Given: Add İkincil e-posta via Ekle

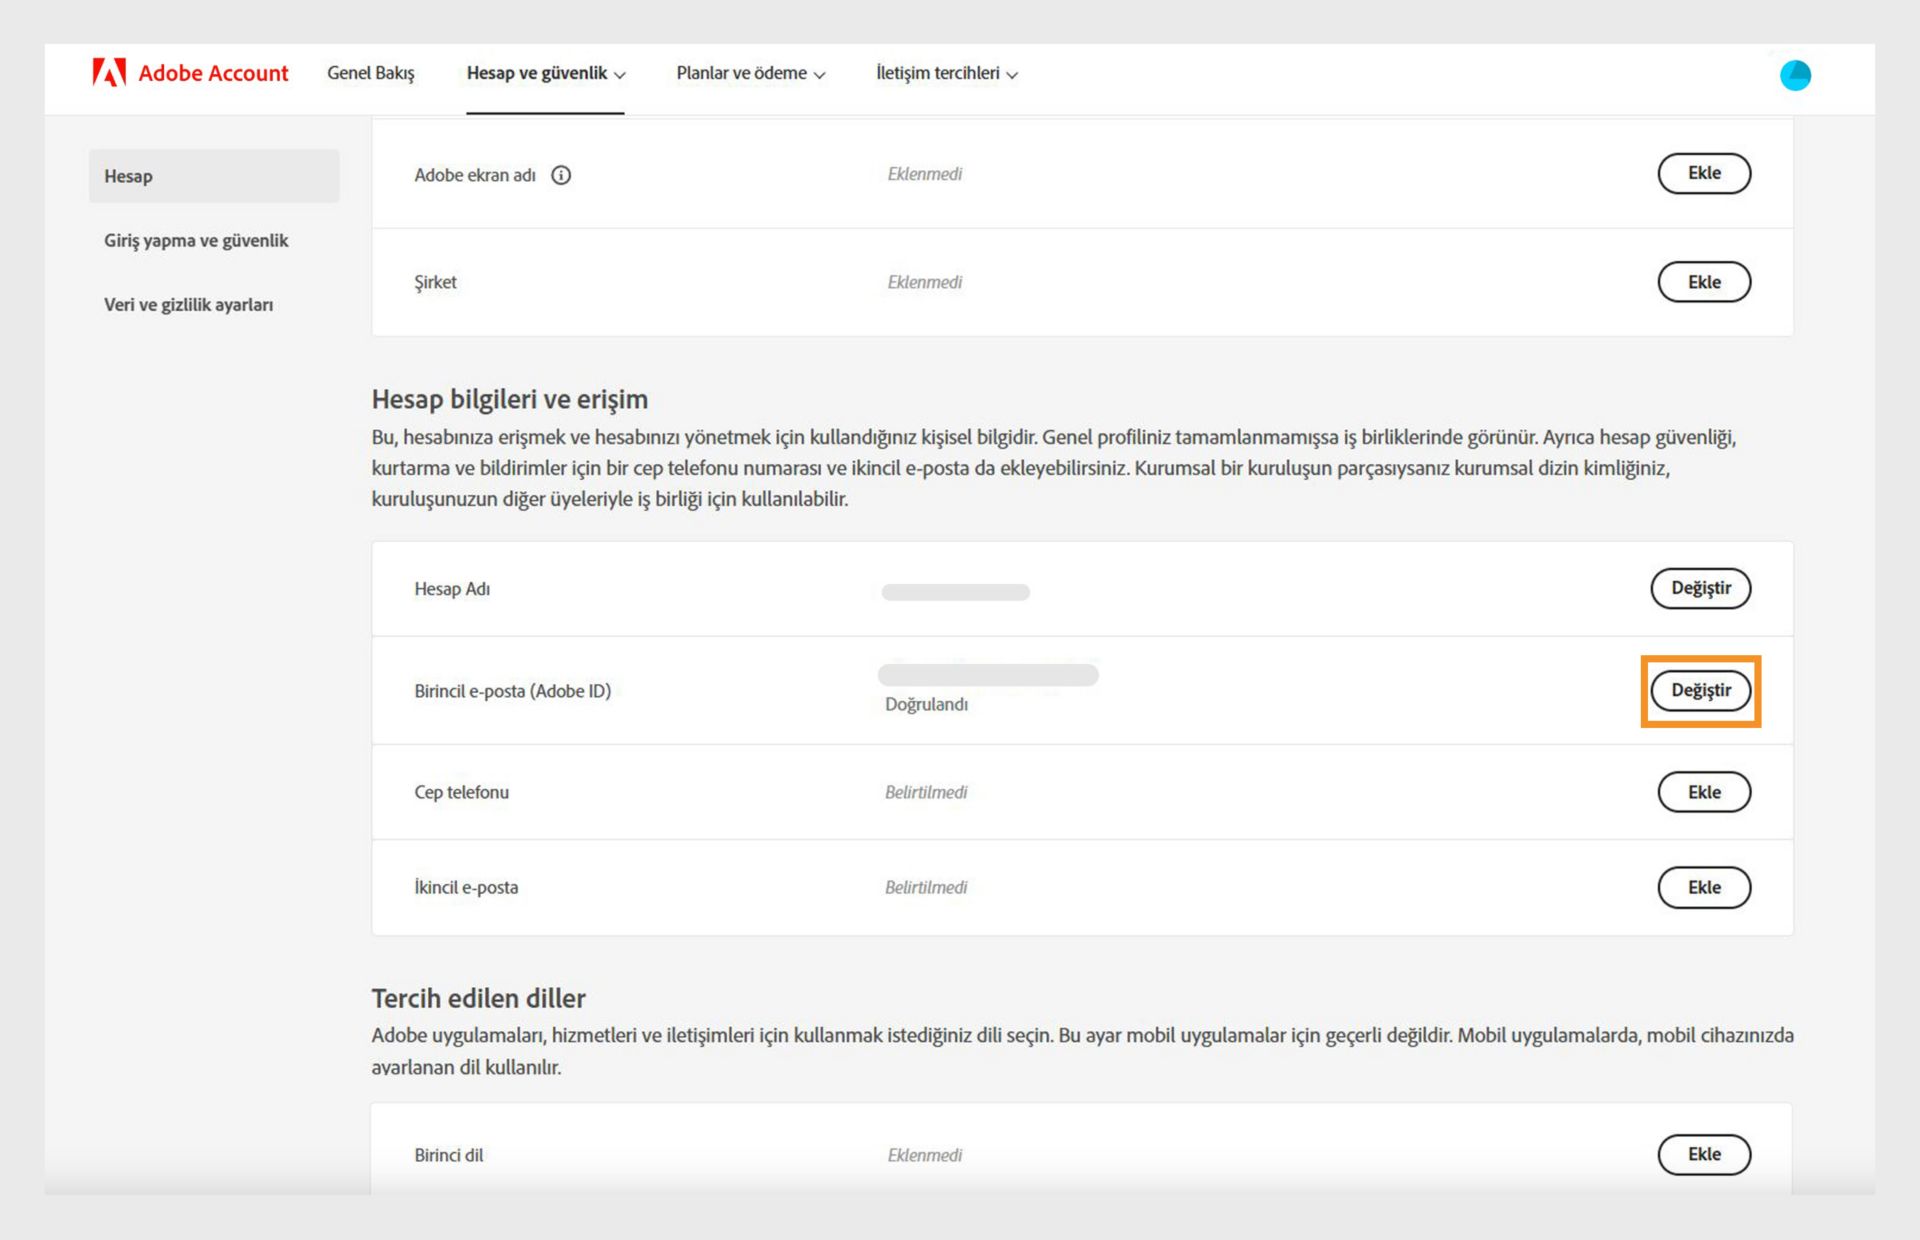Looking at the screenshot, I should pyautogui.click(x=1703, y=887).
